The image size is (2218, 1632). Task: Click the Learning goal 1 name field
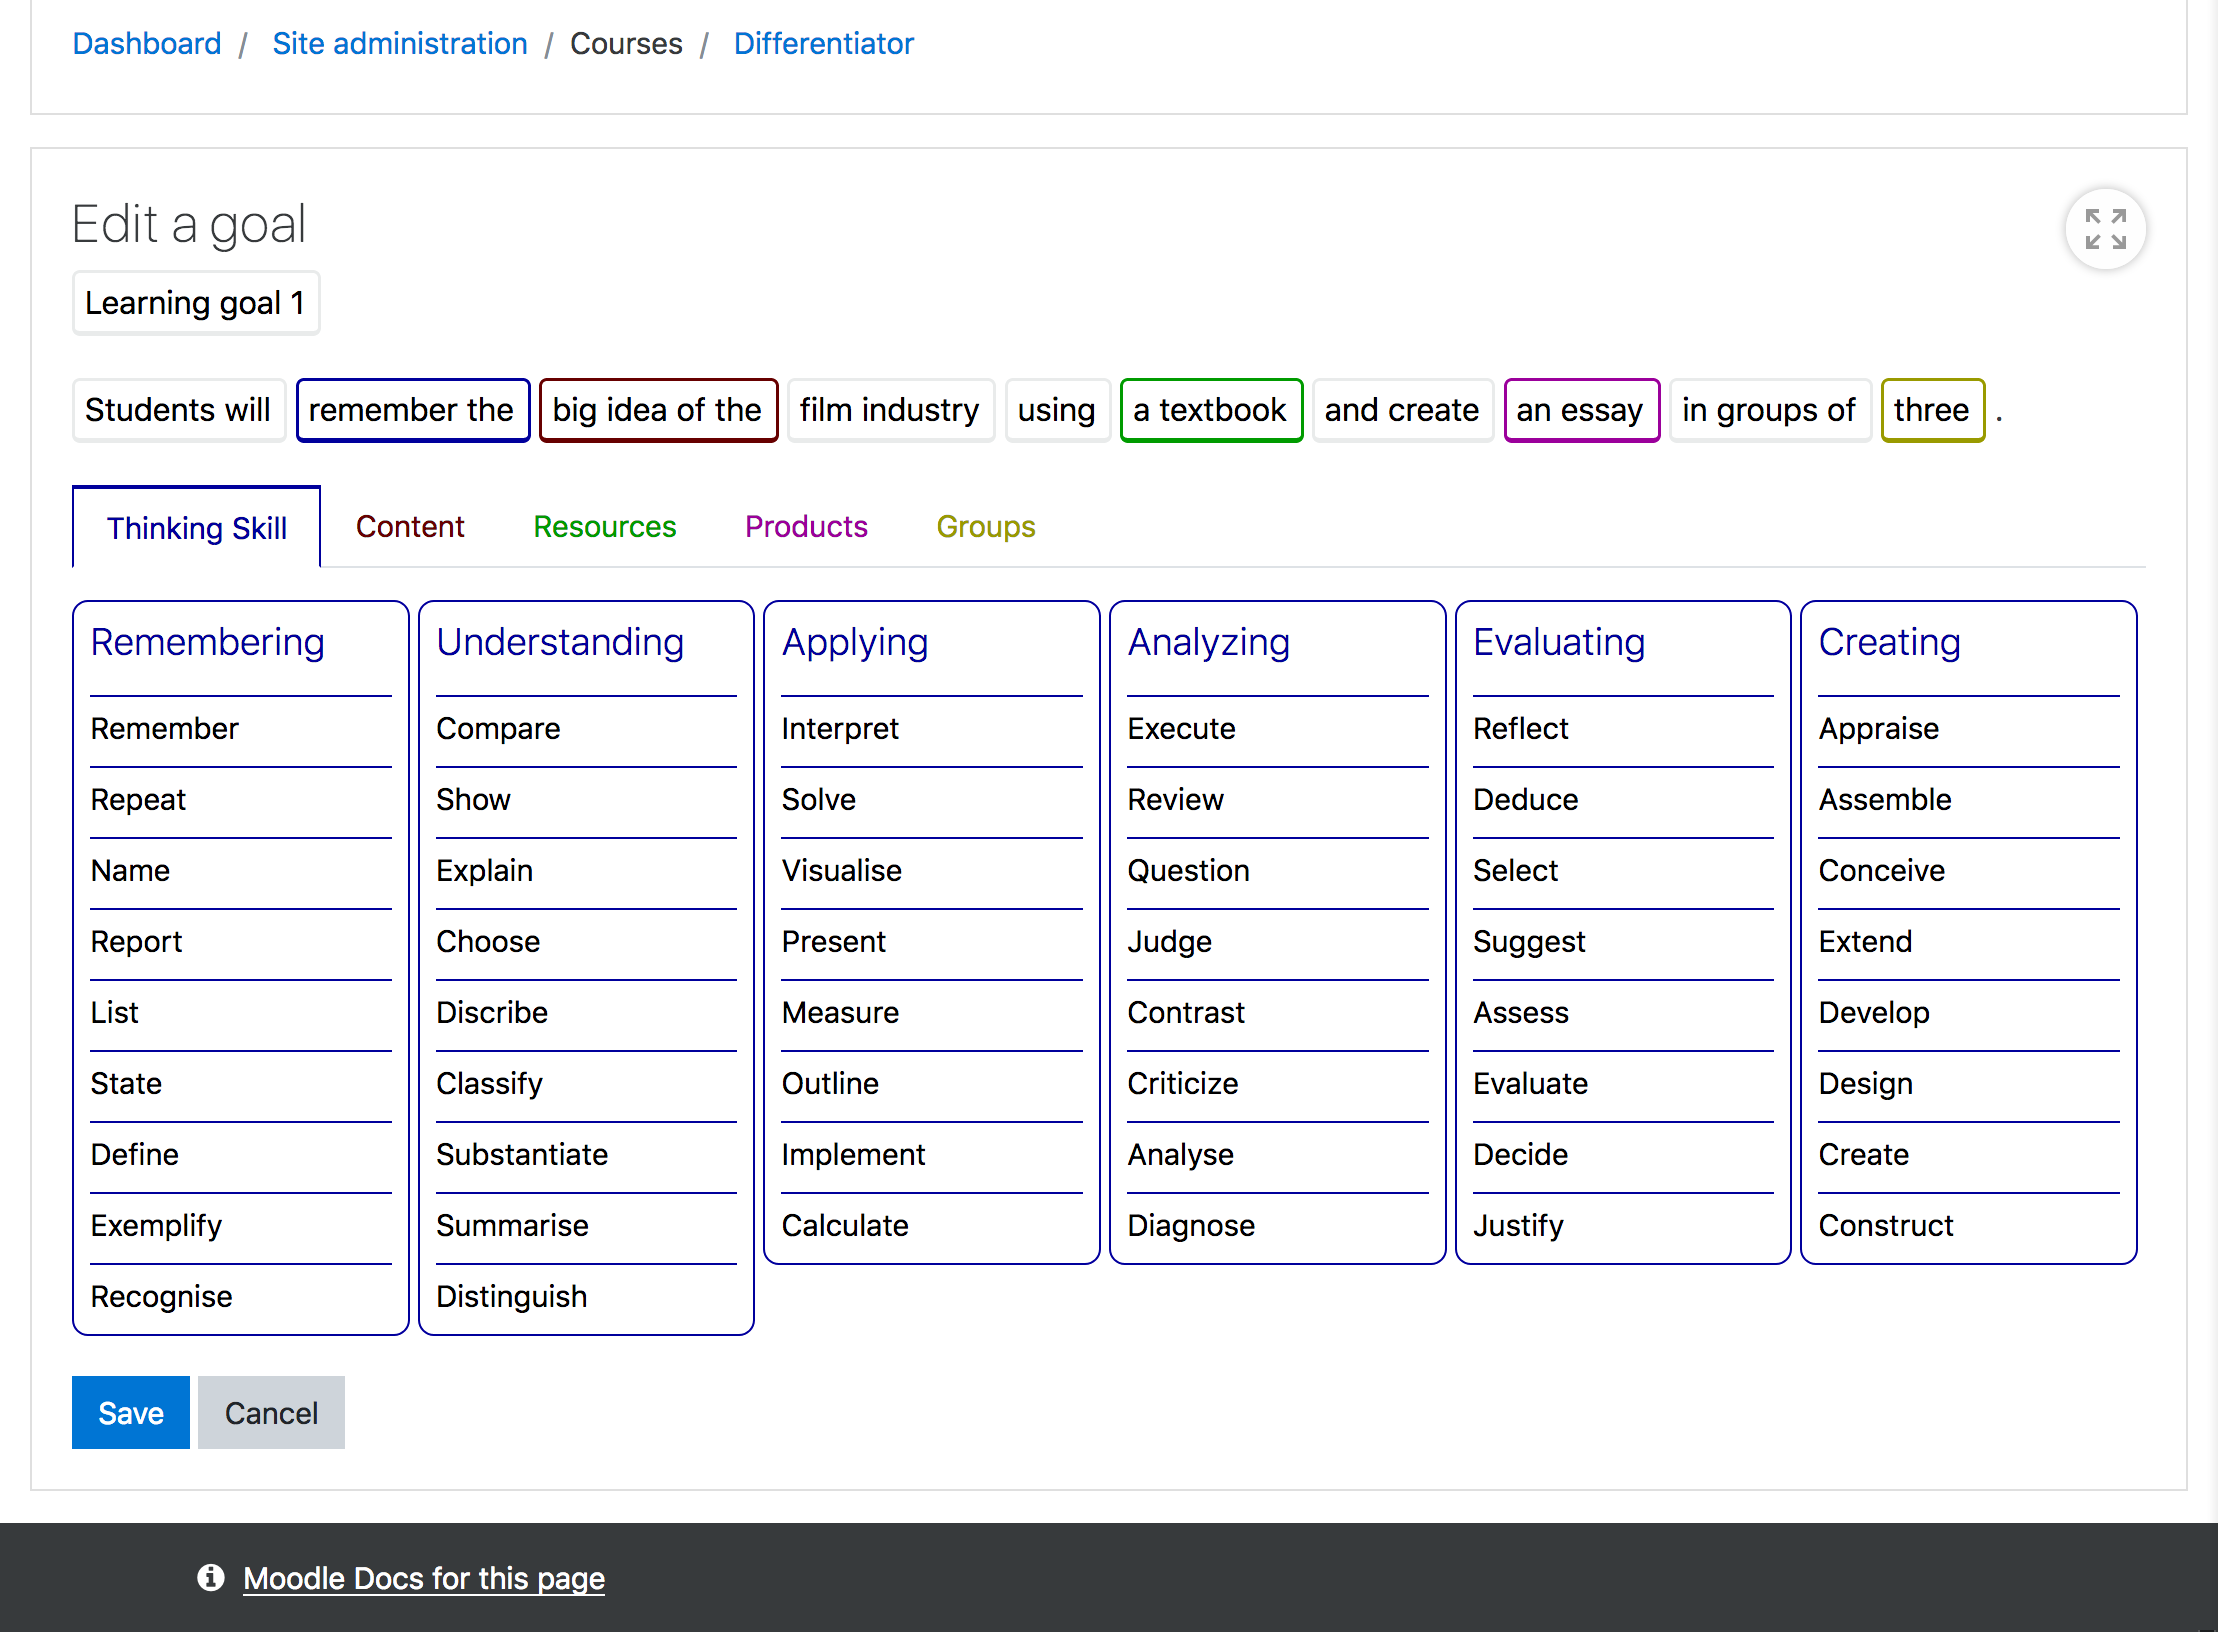click(196, 302)
